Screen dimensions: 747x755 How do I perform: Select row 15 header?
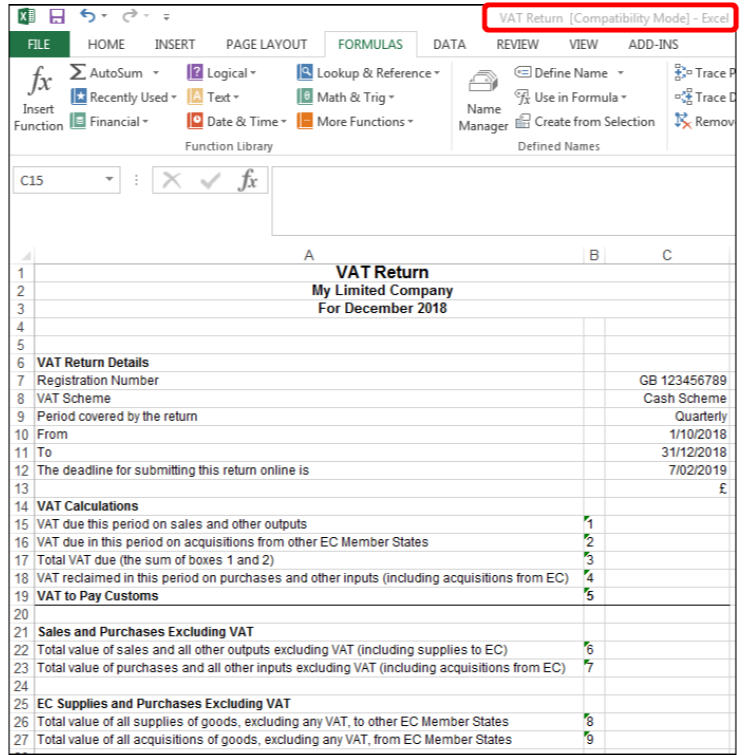22,524
